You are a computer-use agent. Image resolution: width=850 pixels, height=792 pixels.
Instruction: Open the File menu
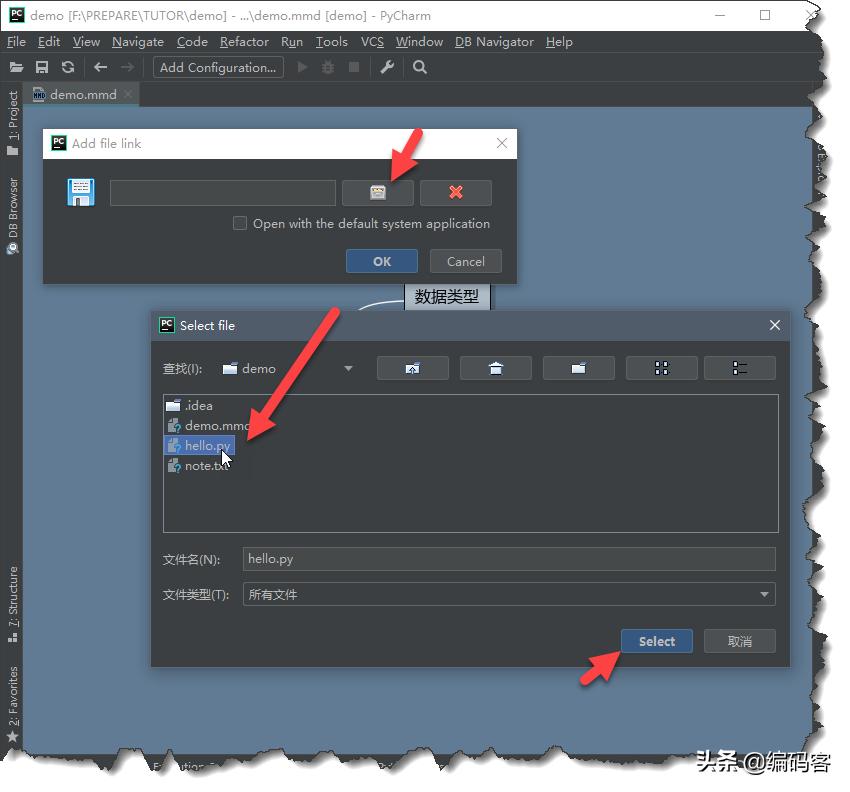pyautogui.click(x=16, y=42)
